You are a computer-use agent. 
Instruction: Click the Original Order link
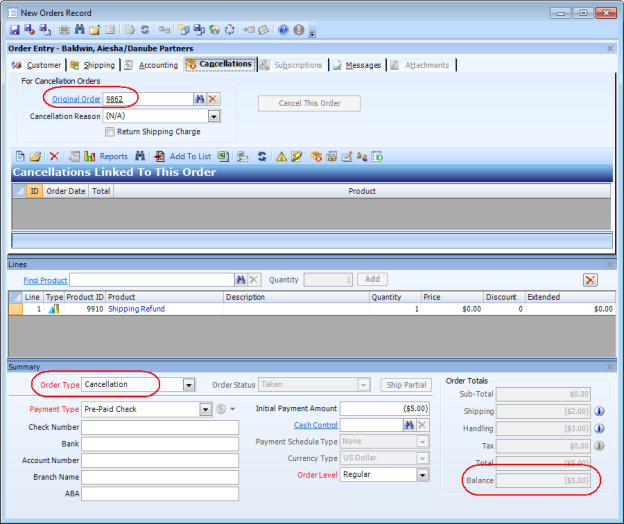(x=76, y=99)
